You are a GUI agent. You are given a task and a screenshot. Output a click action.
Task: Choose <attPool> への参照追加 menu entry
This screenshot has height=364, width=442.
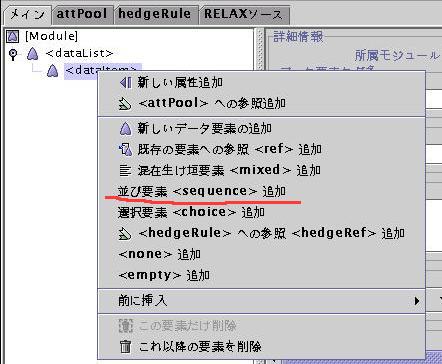(261, 104)
